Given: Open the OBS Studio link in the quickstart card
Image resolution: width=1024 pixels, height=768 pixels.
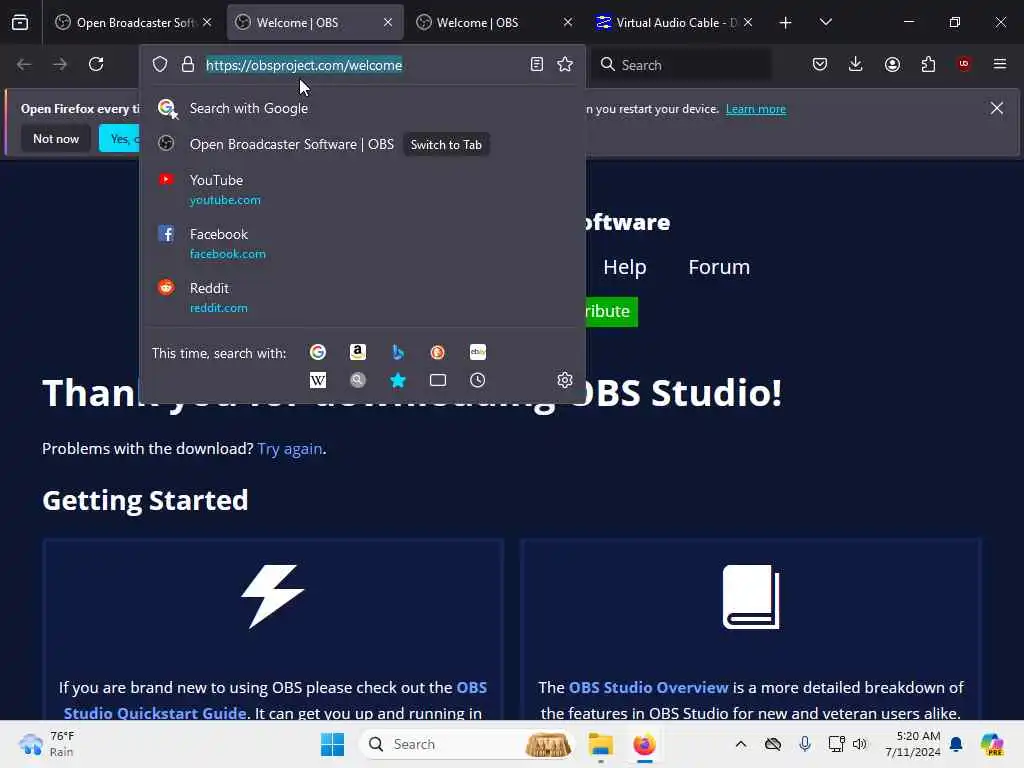Looking at the screenshot, I should coord(275,700).
